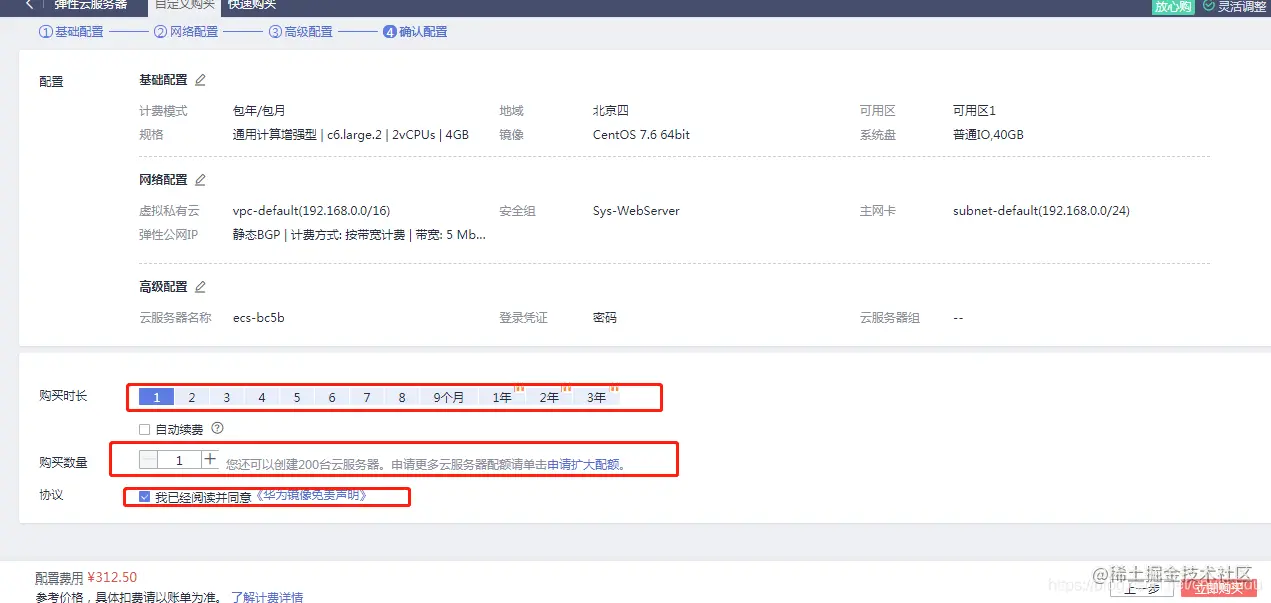Select step 4 确认配置
The width and height of the screenshot is (1271, 603).
coord(415,32)
